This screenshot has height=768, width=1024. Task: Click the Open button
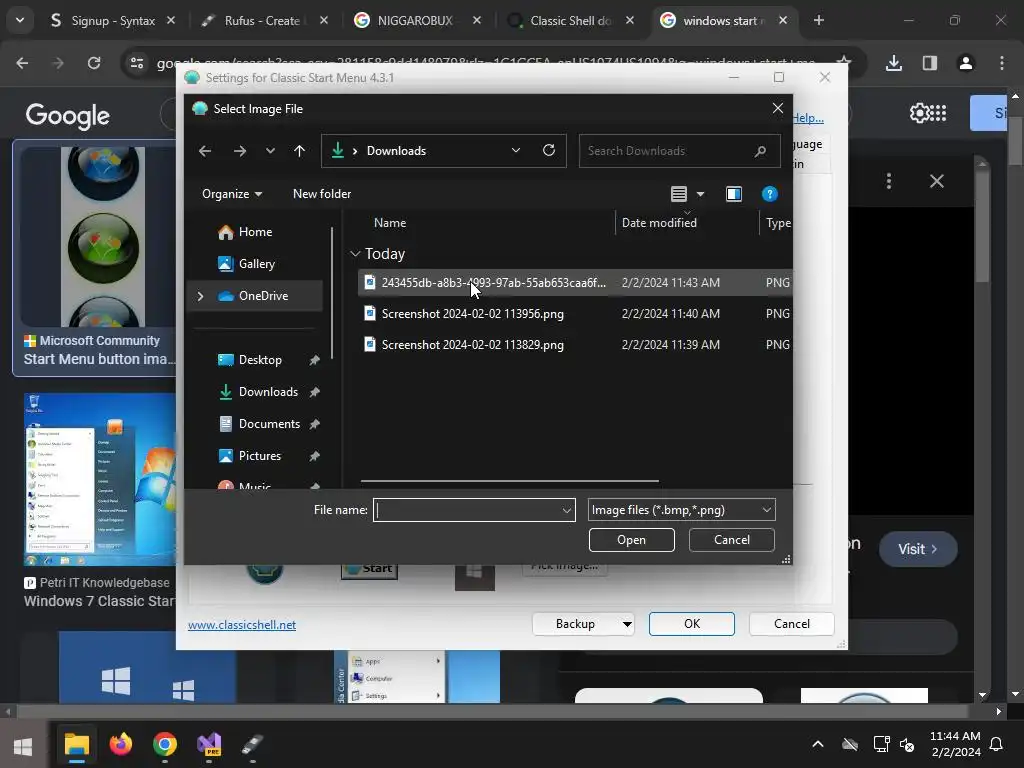(632, 540)
